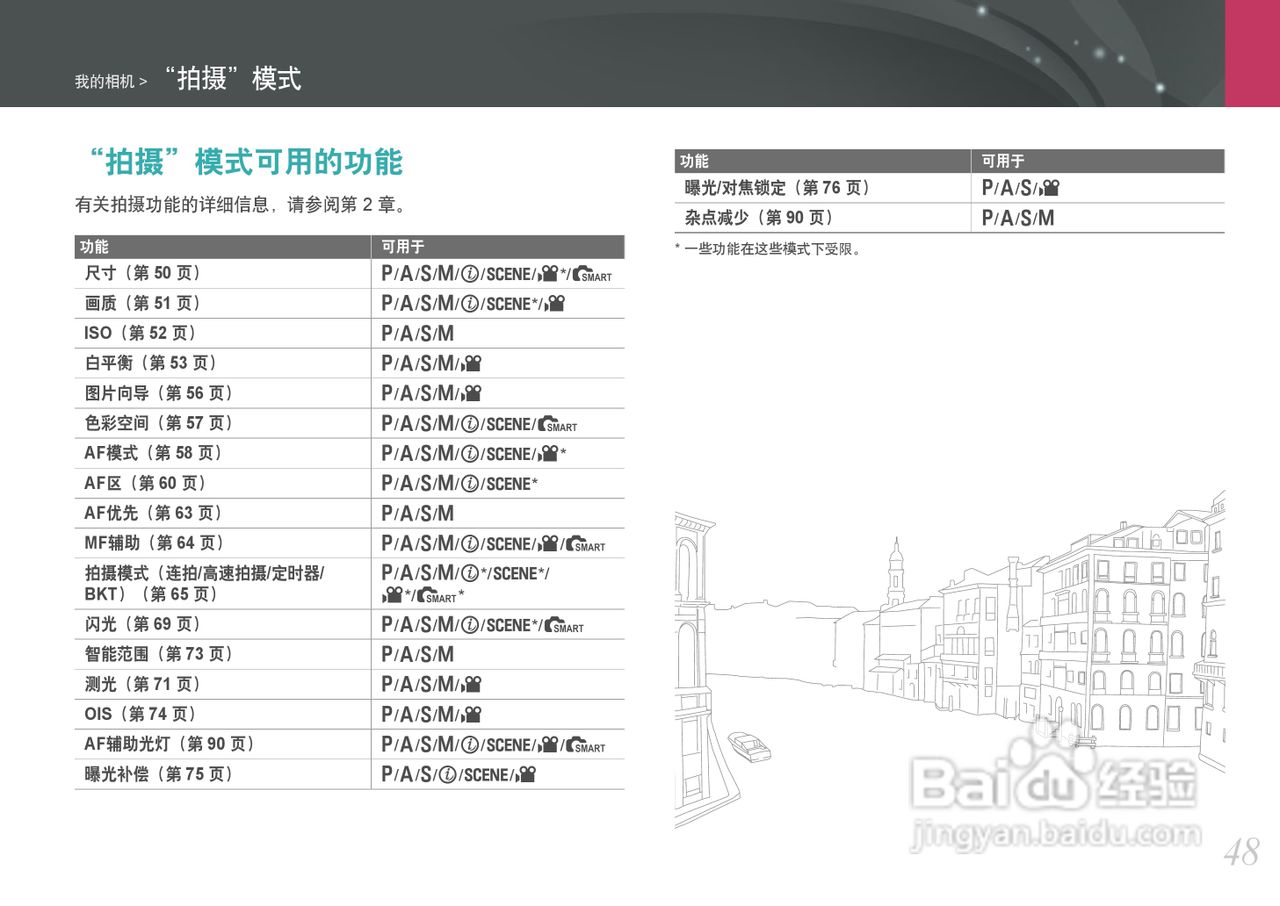Click the SMART camera icon in the 尺寸 row
The height and width of the screenshot is (906, 1280).
tap(592, 274)
